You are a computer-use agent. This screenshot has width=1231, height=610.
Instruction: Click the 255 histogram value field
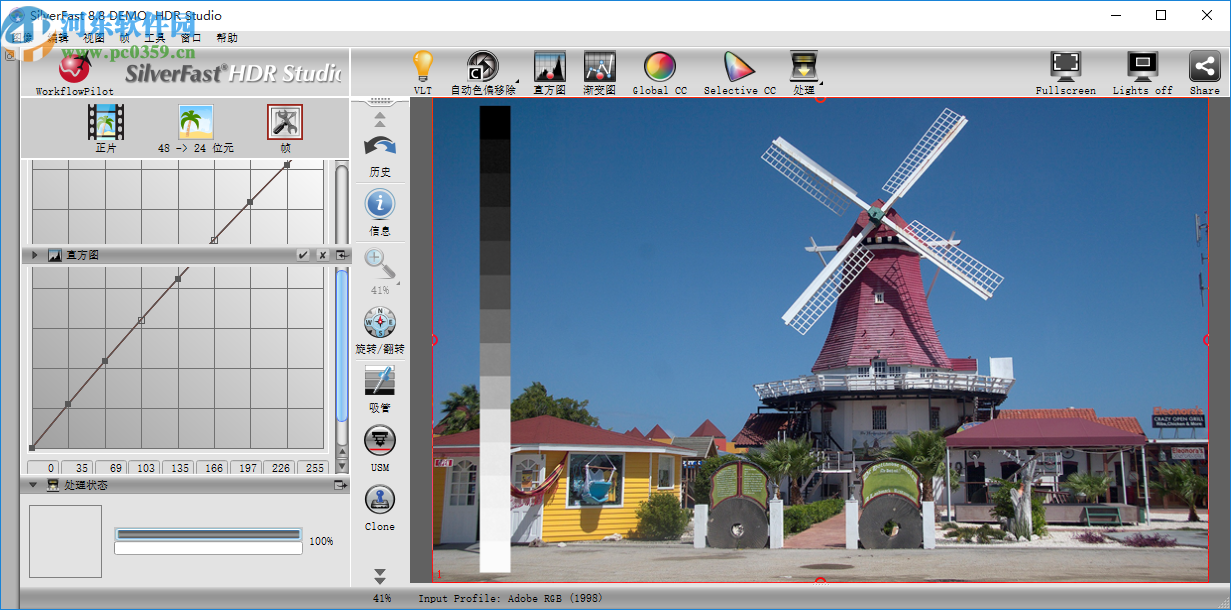tap(314, 467)
